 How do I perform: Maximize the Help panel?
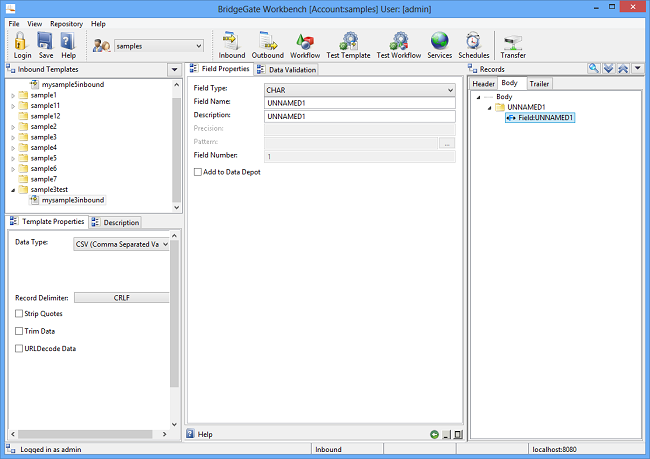point(458,435)
